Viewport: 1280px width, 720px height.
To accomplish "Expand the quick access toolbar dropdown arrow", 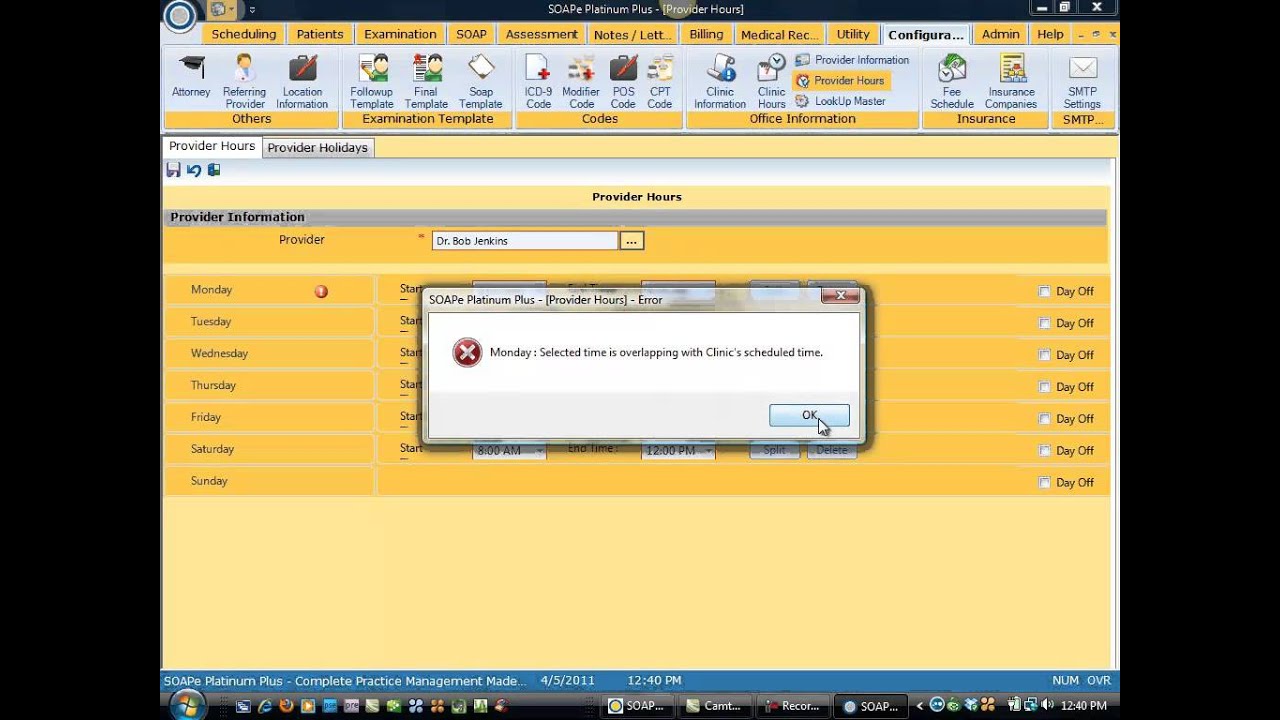I will pos(252,10).
